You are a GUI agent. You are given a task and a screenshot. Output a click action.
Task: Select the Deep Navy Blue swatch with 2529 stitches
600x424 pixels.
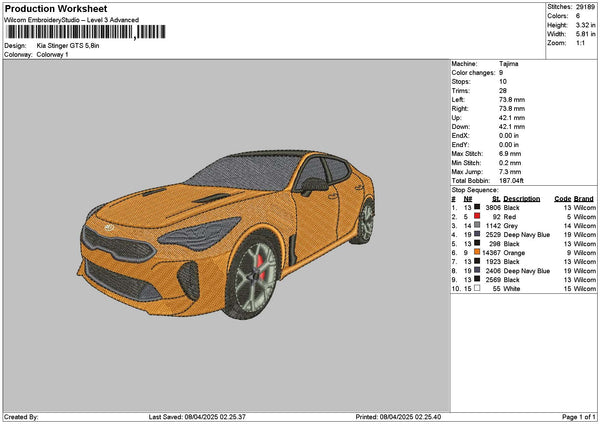coord(477,234)
